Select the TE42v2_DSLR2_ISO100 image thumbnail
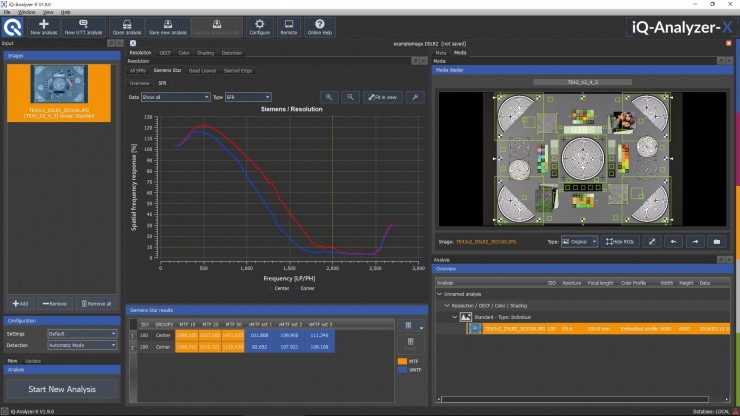The height and width of the screenshot is (416, 740). [59, 93]
